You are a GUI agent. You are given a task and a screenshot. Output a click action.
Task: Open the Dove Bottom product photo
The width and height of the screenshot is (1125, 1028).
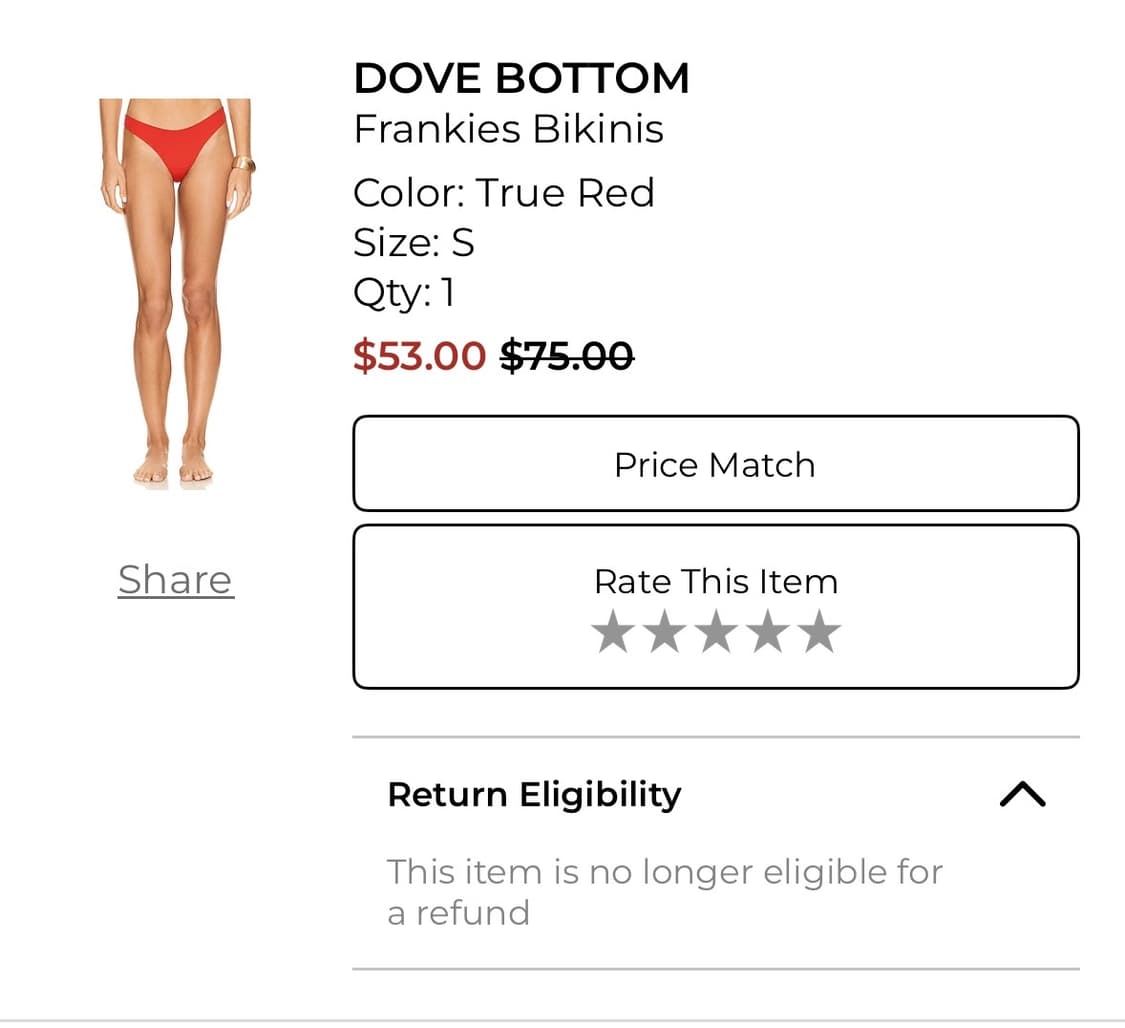click(176, 290)
